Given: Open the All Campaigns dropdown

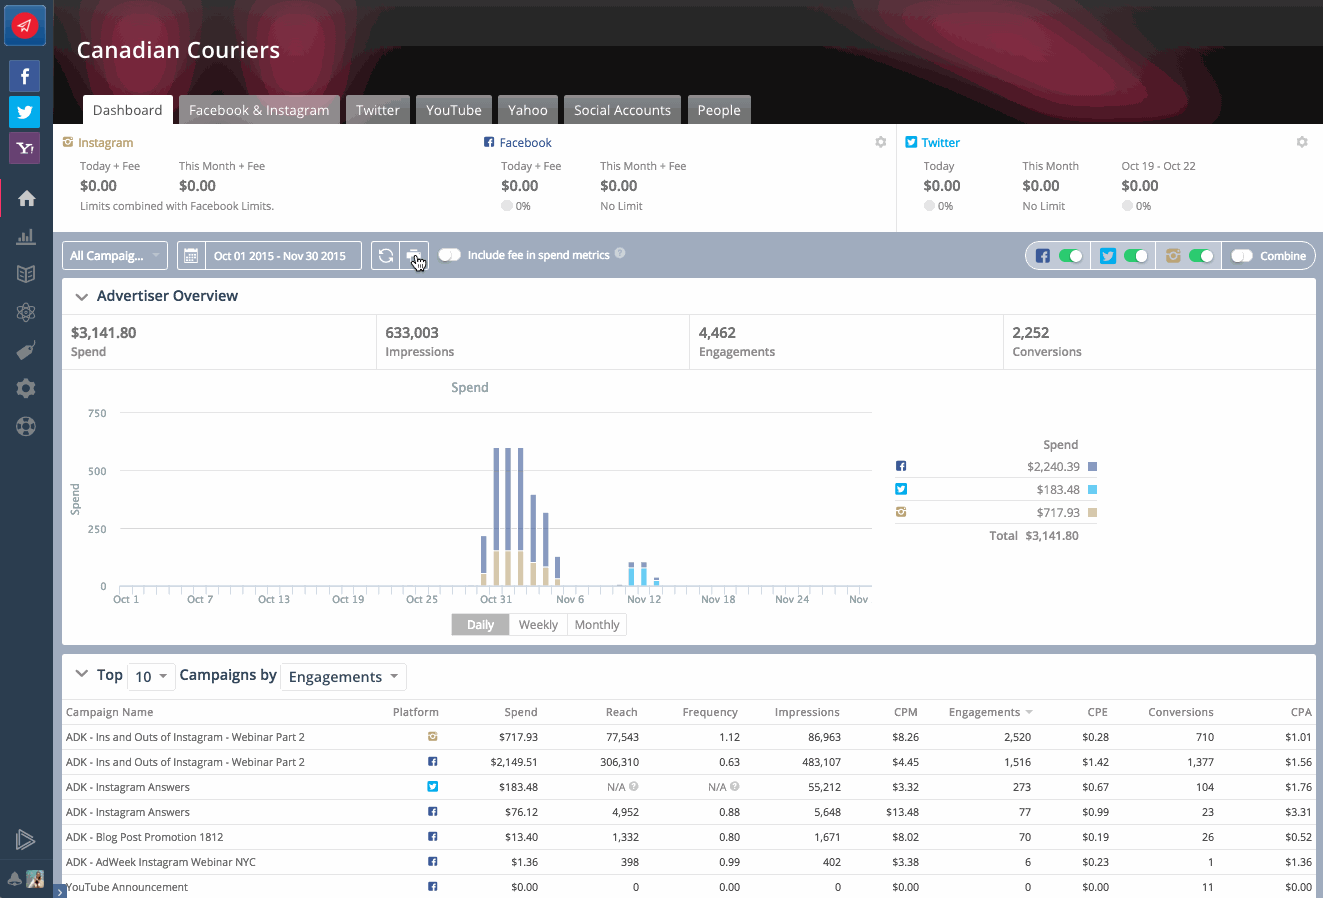Looking at the screenshot, I should click(x=113, y=255).
